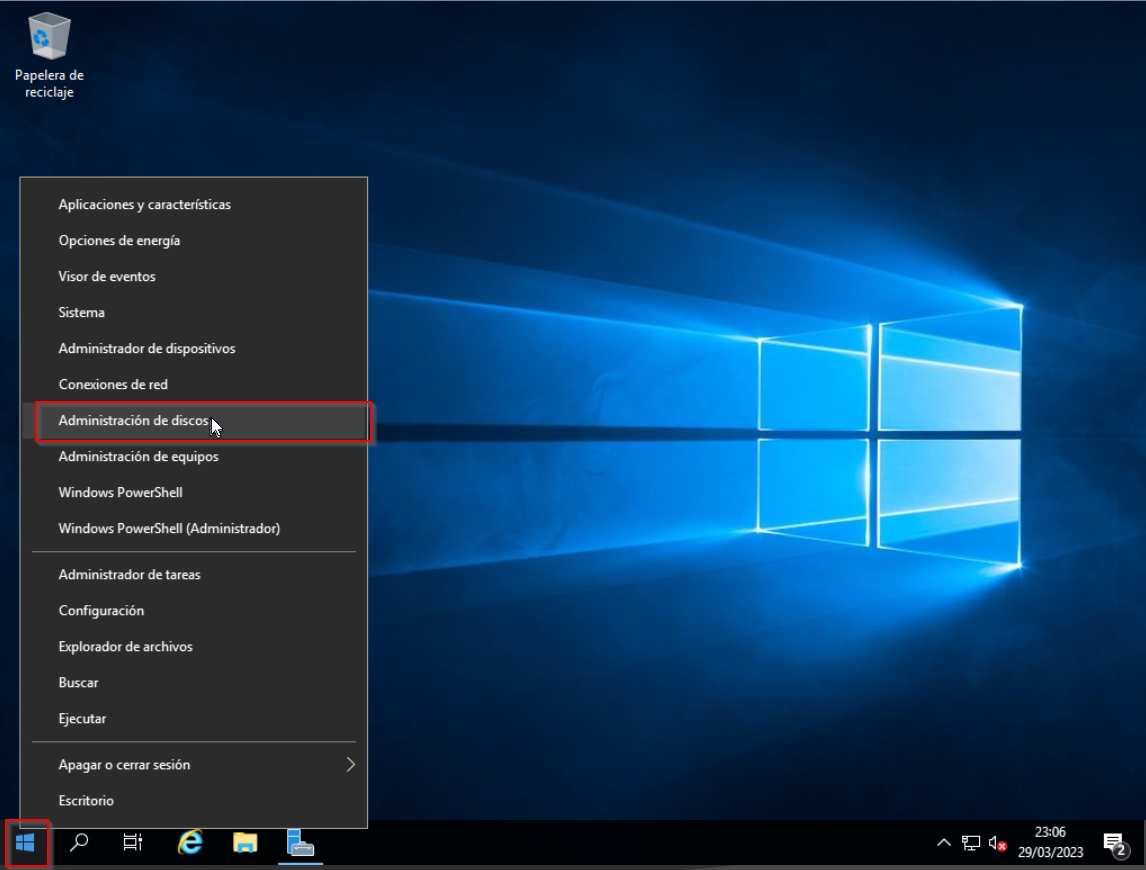
Task: Click the muted volume tray icon
Action: (997, 843)
